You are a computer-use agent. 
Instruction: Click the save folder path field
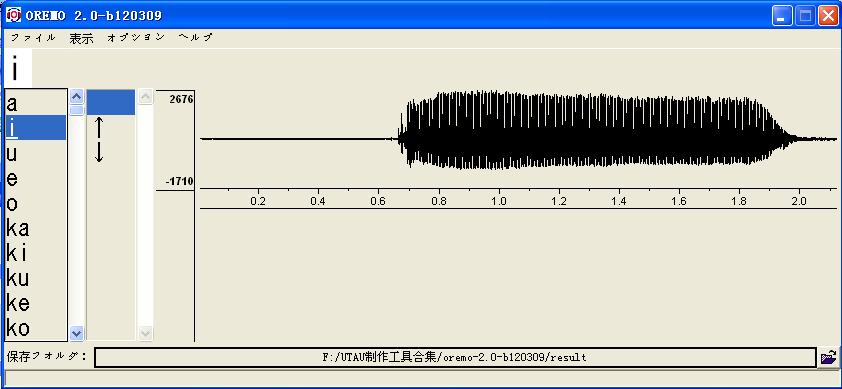coord(455,357)
